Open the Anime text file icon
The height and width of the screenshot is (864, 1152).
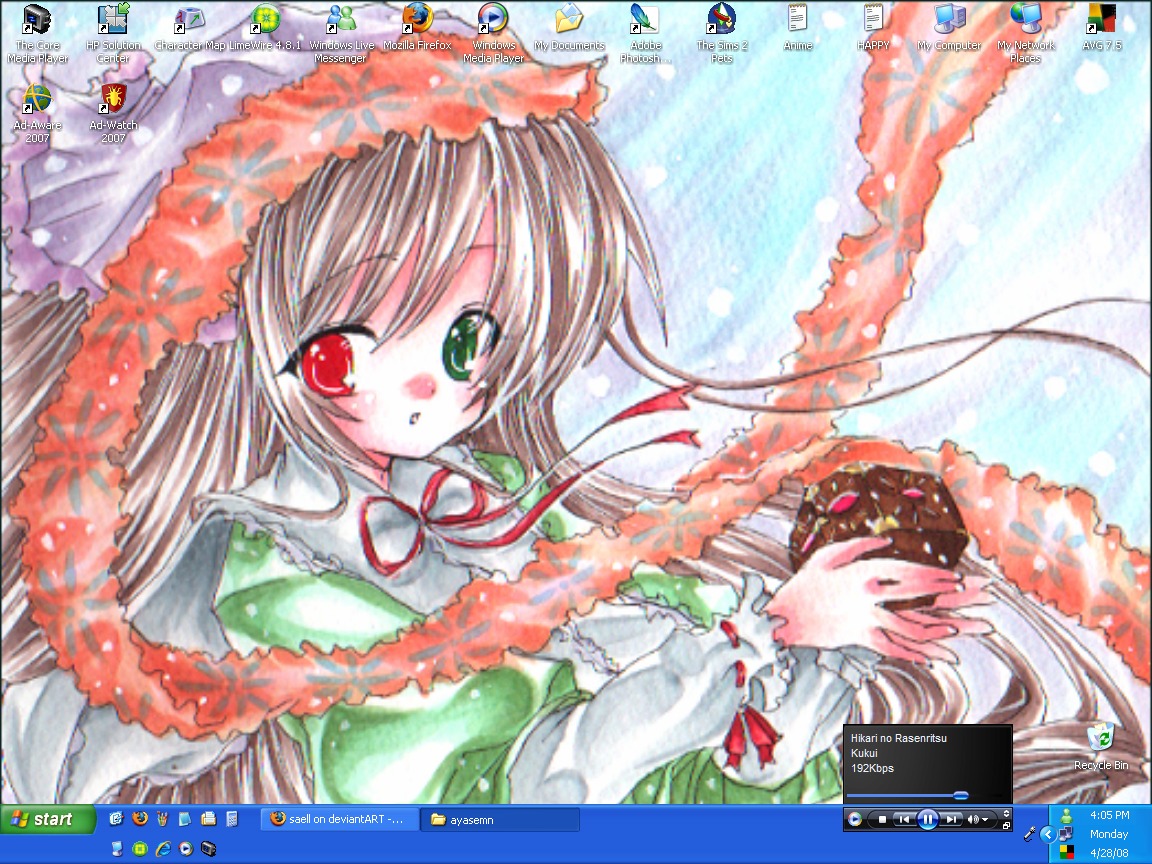(x=798, y=29)
